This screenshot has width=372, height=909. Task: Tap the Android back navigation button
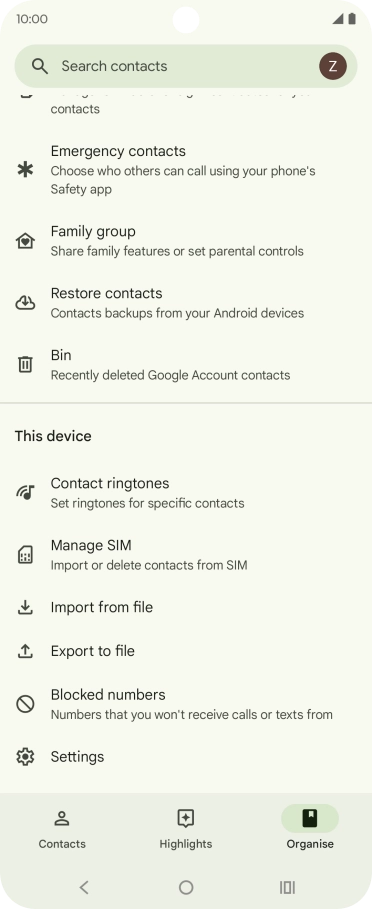click(x=84, y=887)
